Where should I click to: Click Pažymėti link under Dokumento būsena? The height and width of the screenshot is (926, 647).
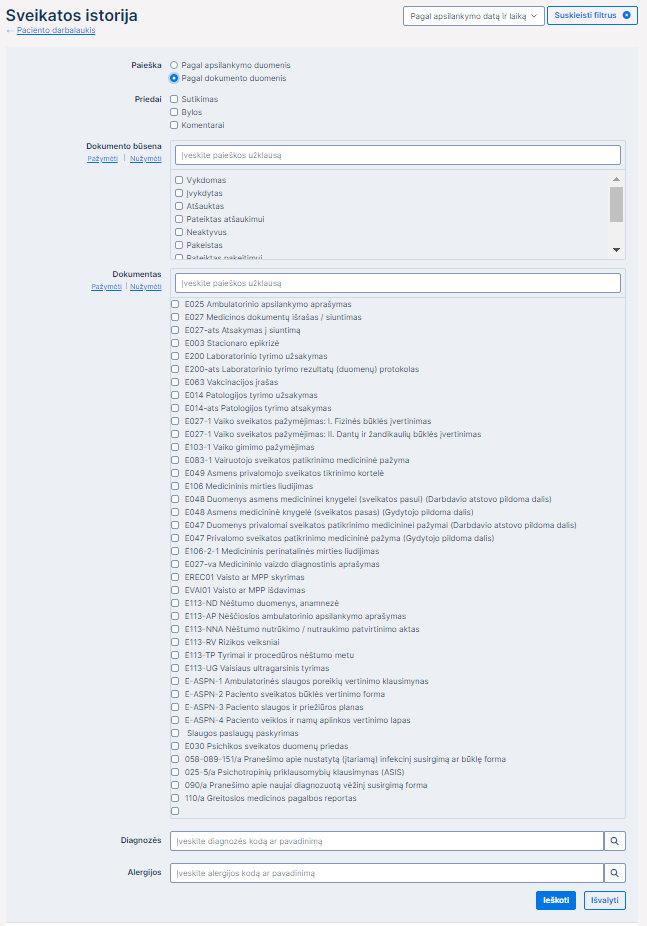pyautogui.click(x=102, y=159)
